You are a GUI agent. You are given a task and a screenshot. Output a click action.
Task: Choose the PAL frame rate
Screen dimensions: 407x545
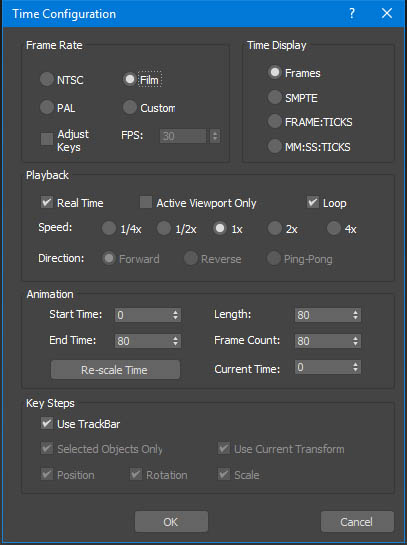coord(47,107)
